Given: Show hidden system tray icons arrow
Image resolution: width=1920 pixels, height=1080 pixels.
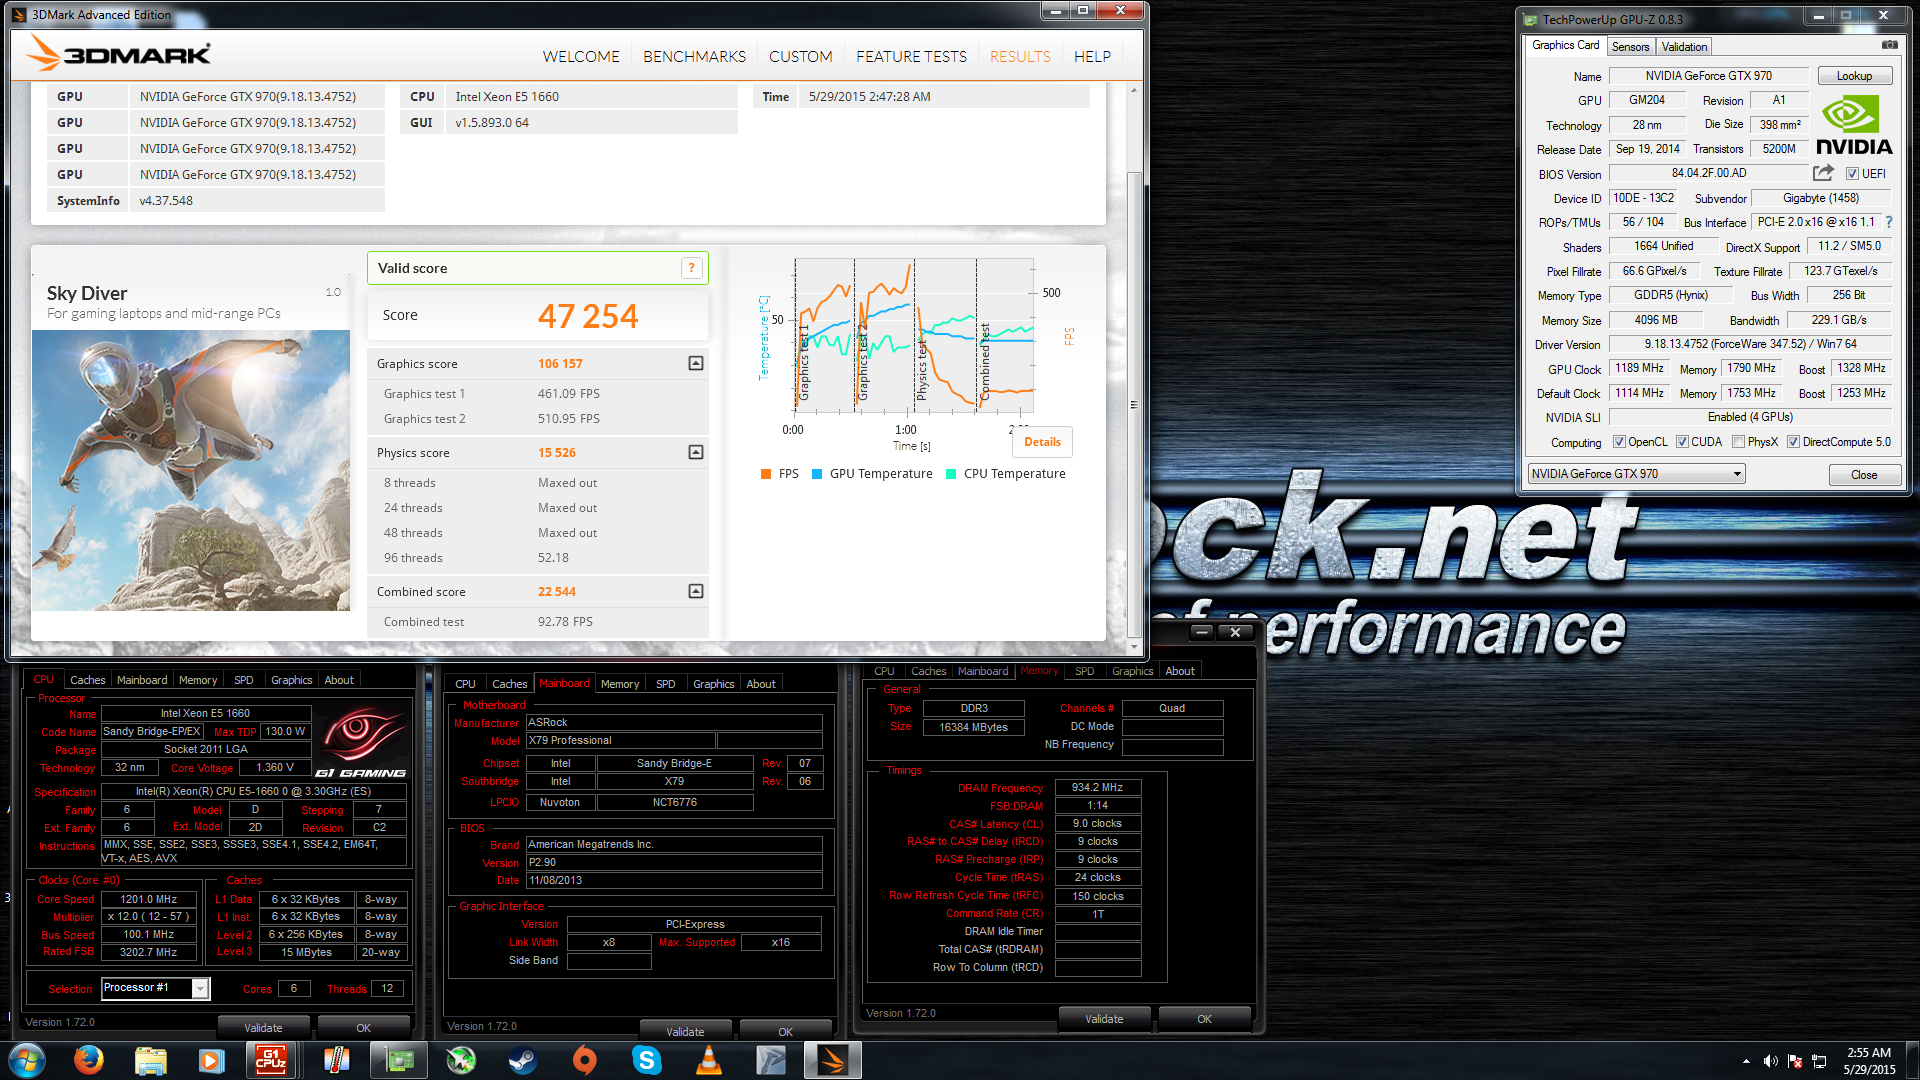Looking at the screenshot, I should click(1746, 1061).
